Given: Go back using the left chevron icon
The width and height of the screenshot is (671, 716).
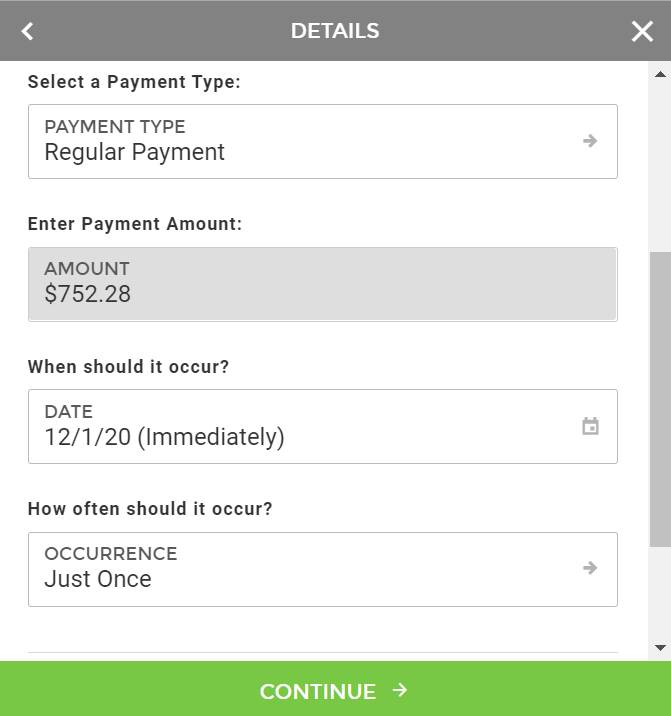Looking at the screenshot, I should 27,31.
